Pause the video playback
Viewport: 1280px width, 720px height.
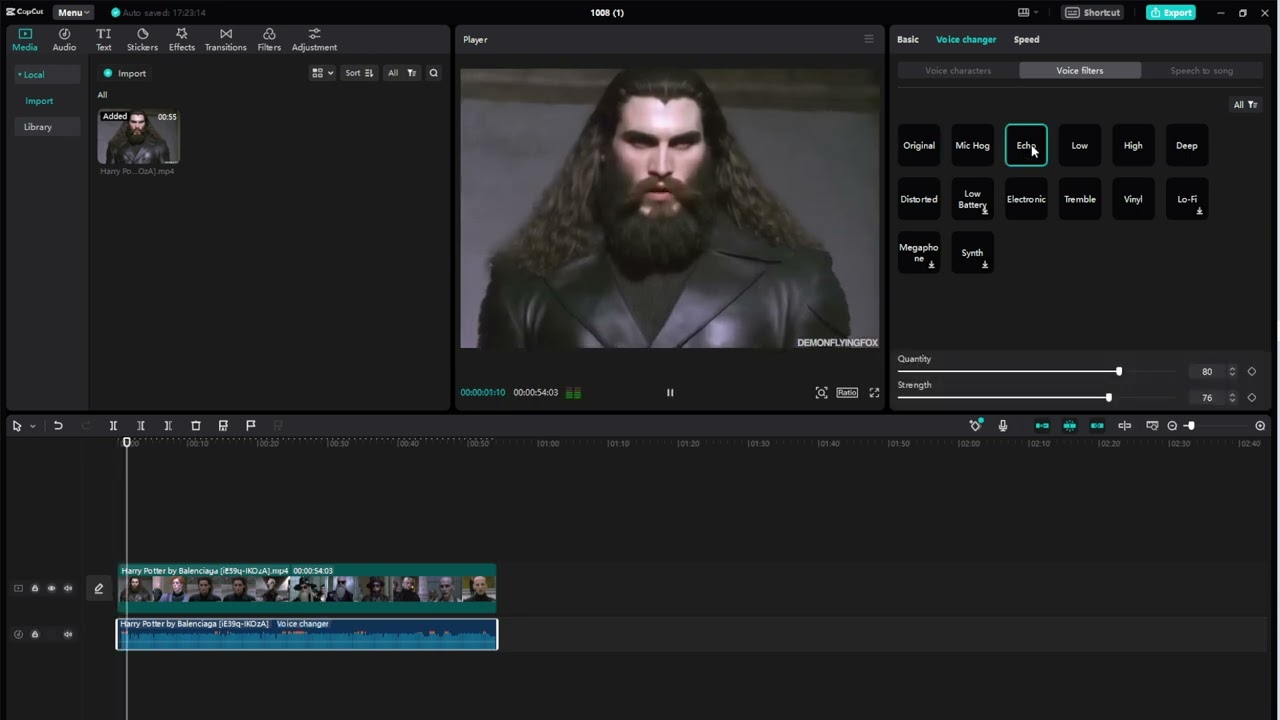[x=670, y=393]
